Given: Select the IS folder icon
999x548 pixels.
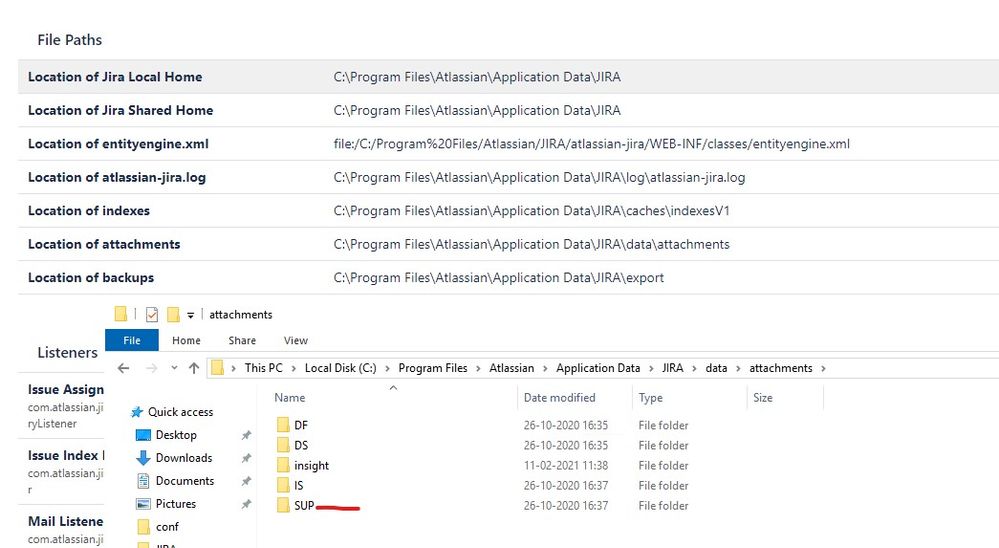Looking at the screenshot, I should [283, 485].
